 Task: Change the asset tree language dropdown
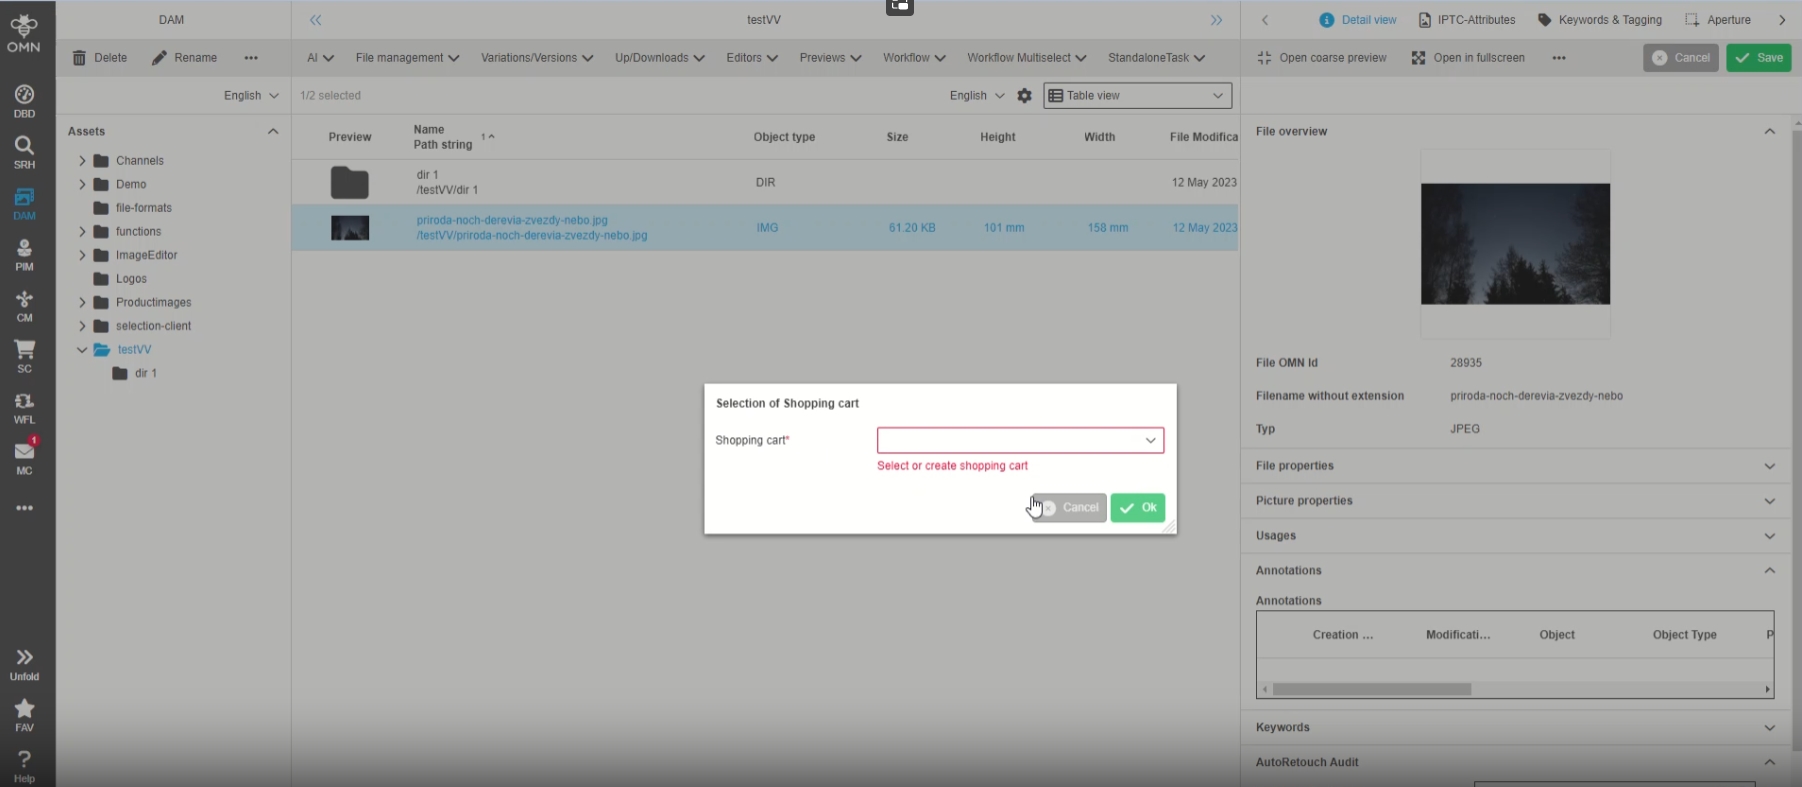(x=251, y=96)
